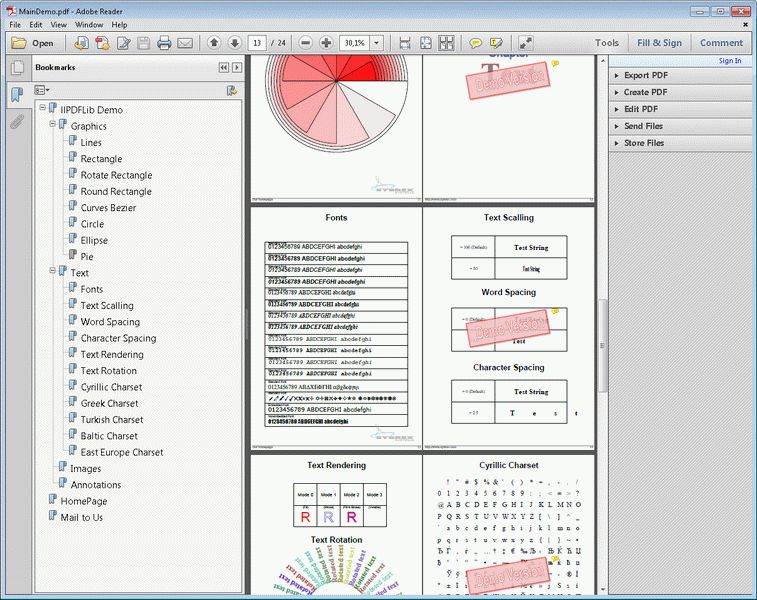This screenshot has height=600, width=757.
Task: Click the expand bookmarks panel arrow
Action: 237,68
